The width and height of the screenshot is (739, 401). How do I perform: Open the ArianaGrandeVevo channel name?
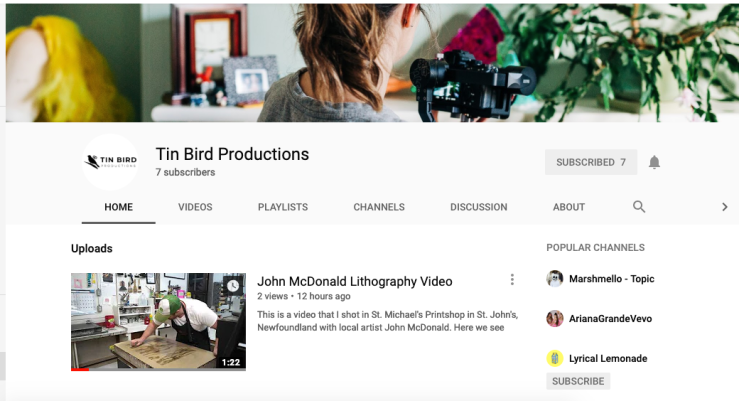click(610, 319)
